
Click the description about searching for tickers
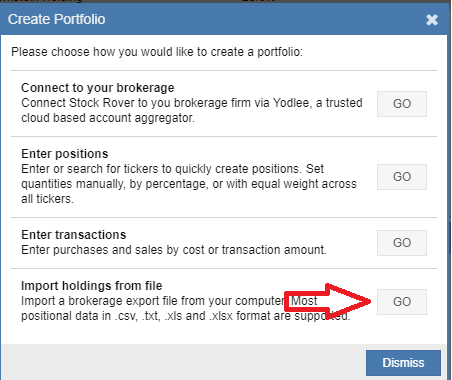tap(189, 184)
